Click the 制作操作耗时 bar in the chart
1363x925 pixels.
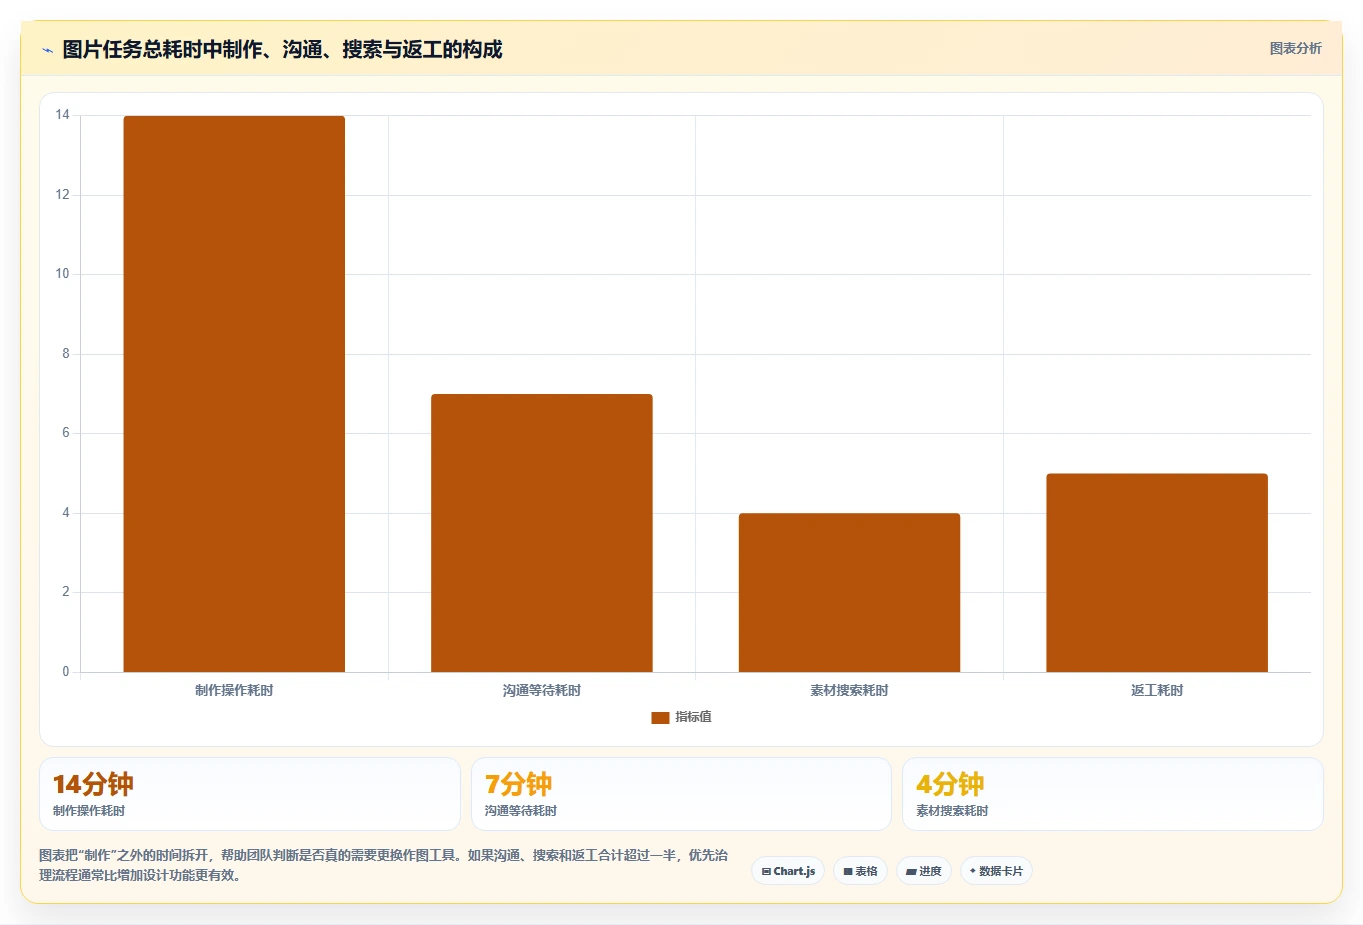[234, 394]
